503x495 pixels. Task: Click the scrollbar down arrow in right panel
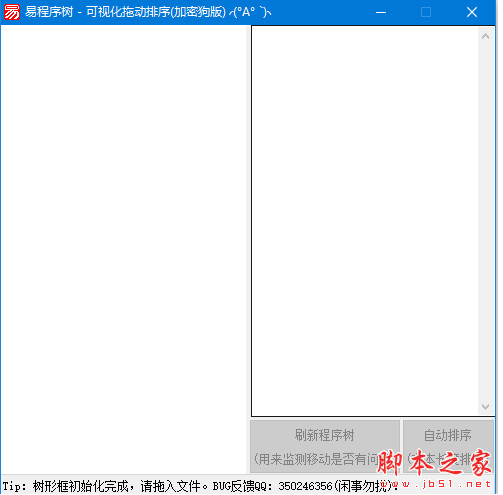coord(485,407)
